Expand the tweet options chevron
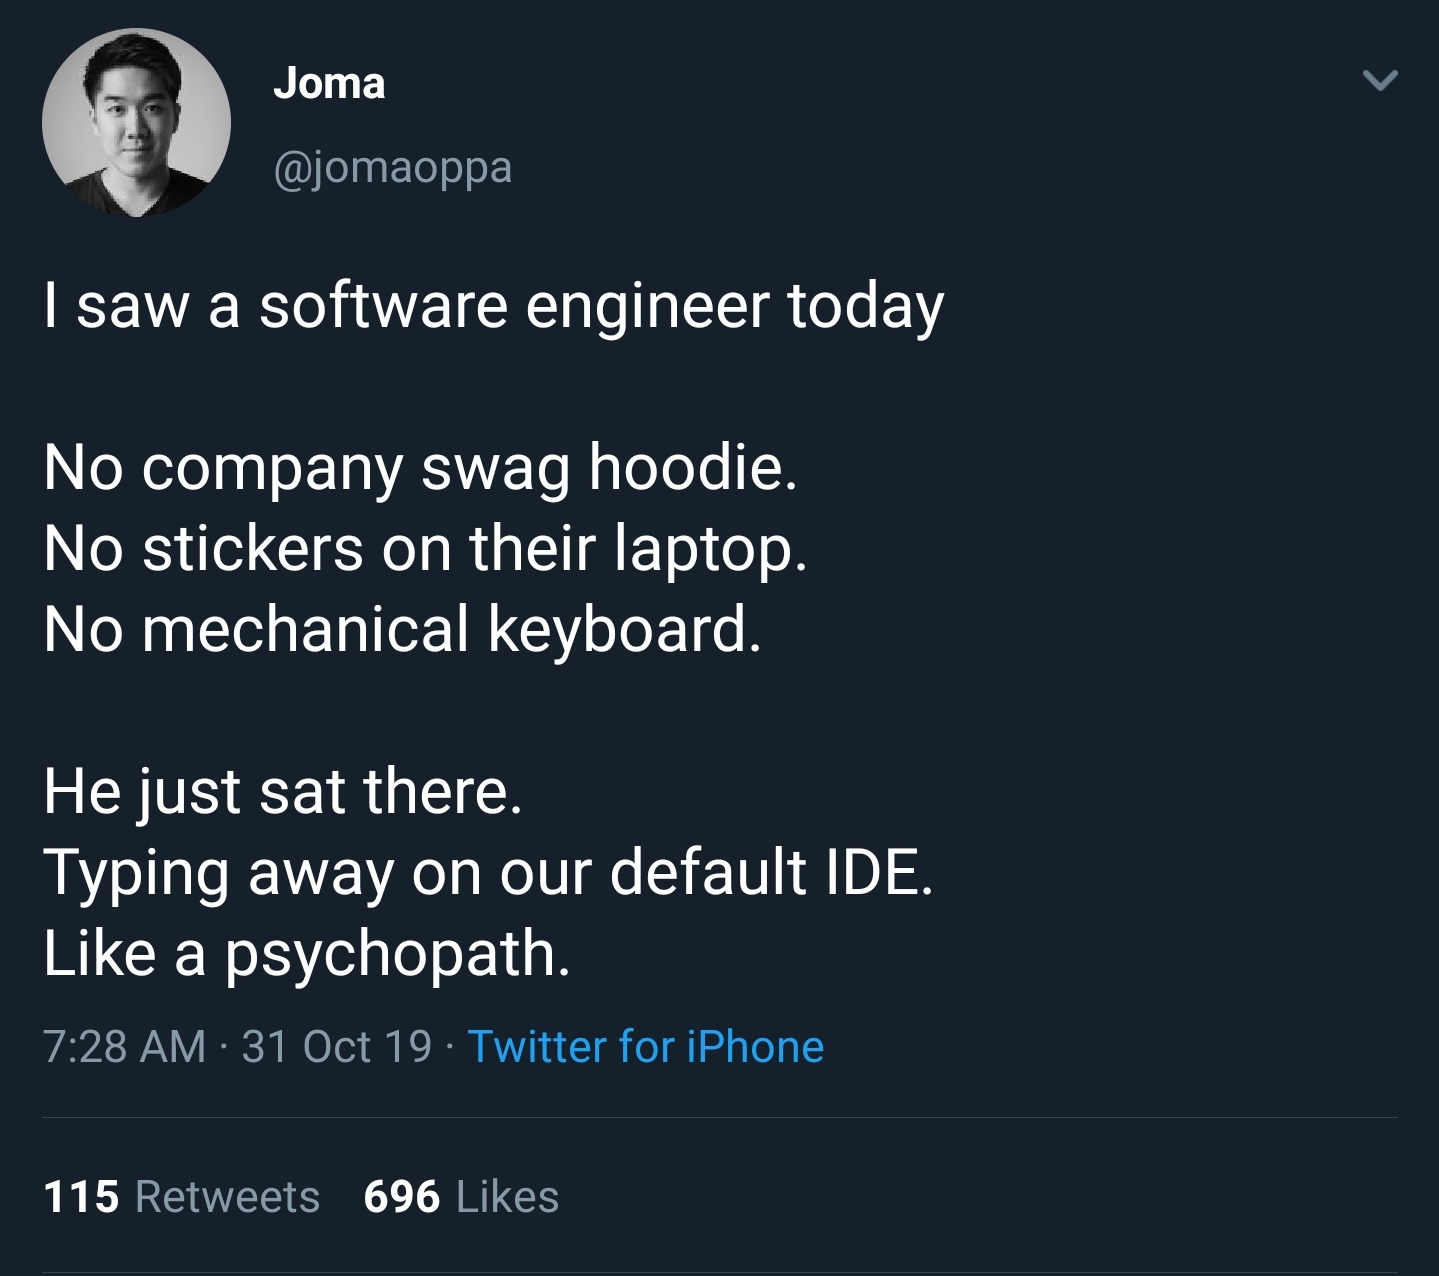This screenshot has height=1276, width=1439. [1380, 80]
